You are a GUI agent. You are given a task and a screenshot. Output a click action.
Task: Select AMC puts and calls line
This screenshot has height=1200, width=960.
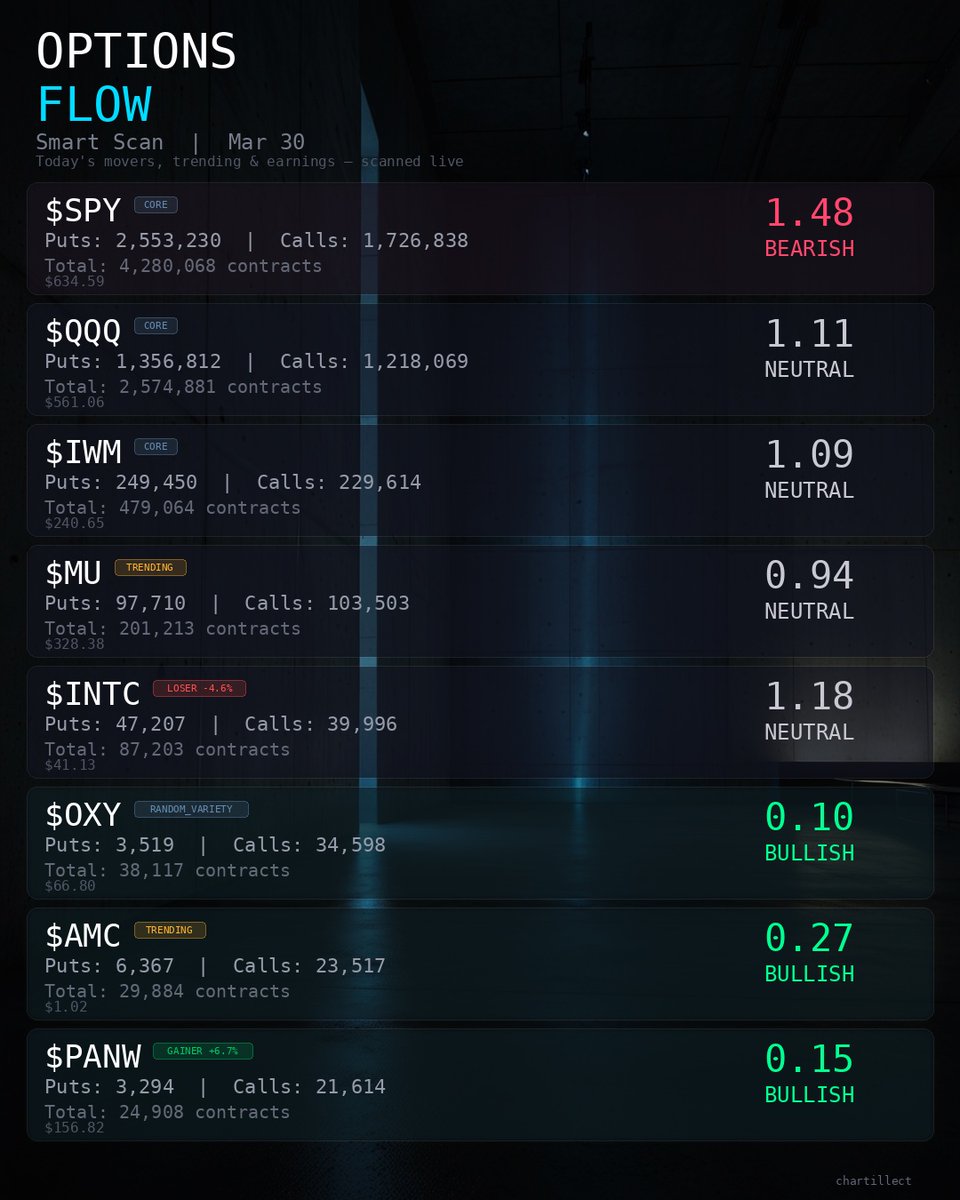[x=215, y=967]
